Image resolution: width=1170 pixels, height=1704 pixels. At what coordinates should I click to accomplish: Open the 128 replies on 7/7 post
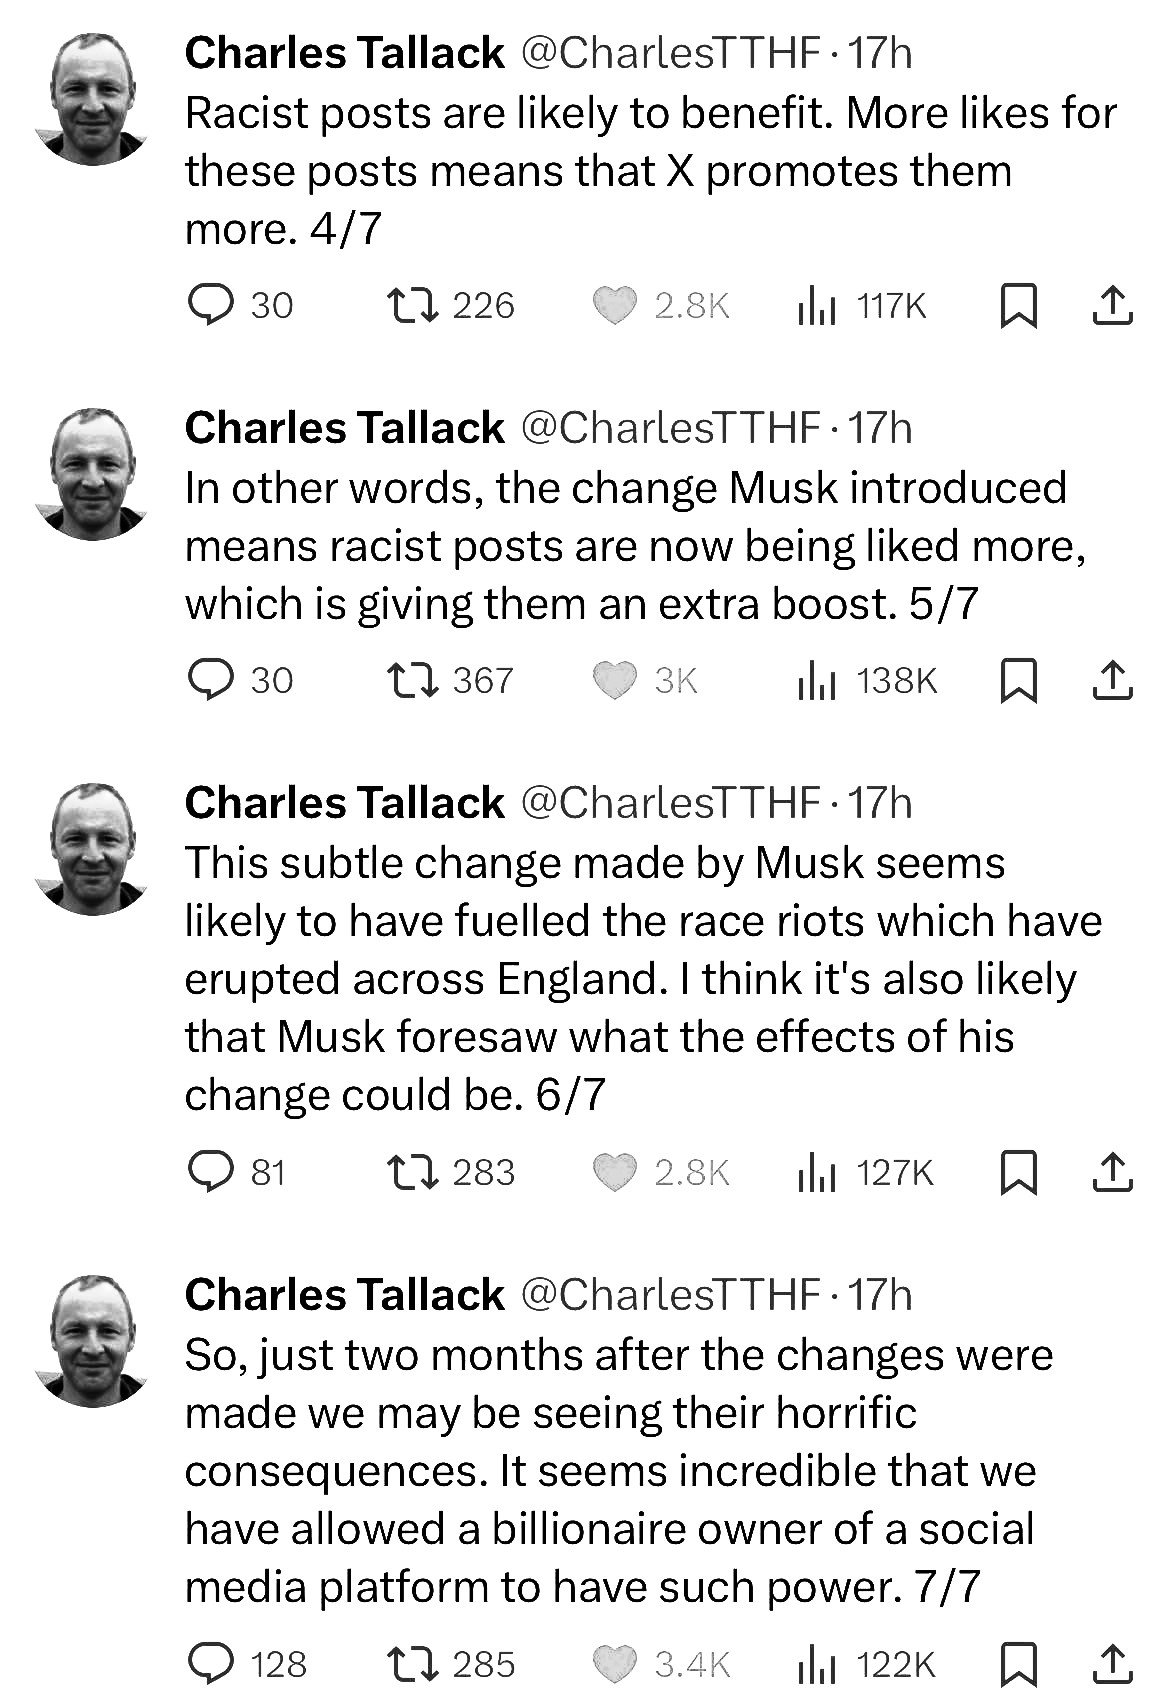(x=248, y=1664)
